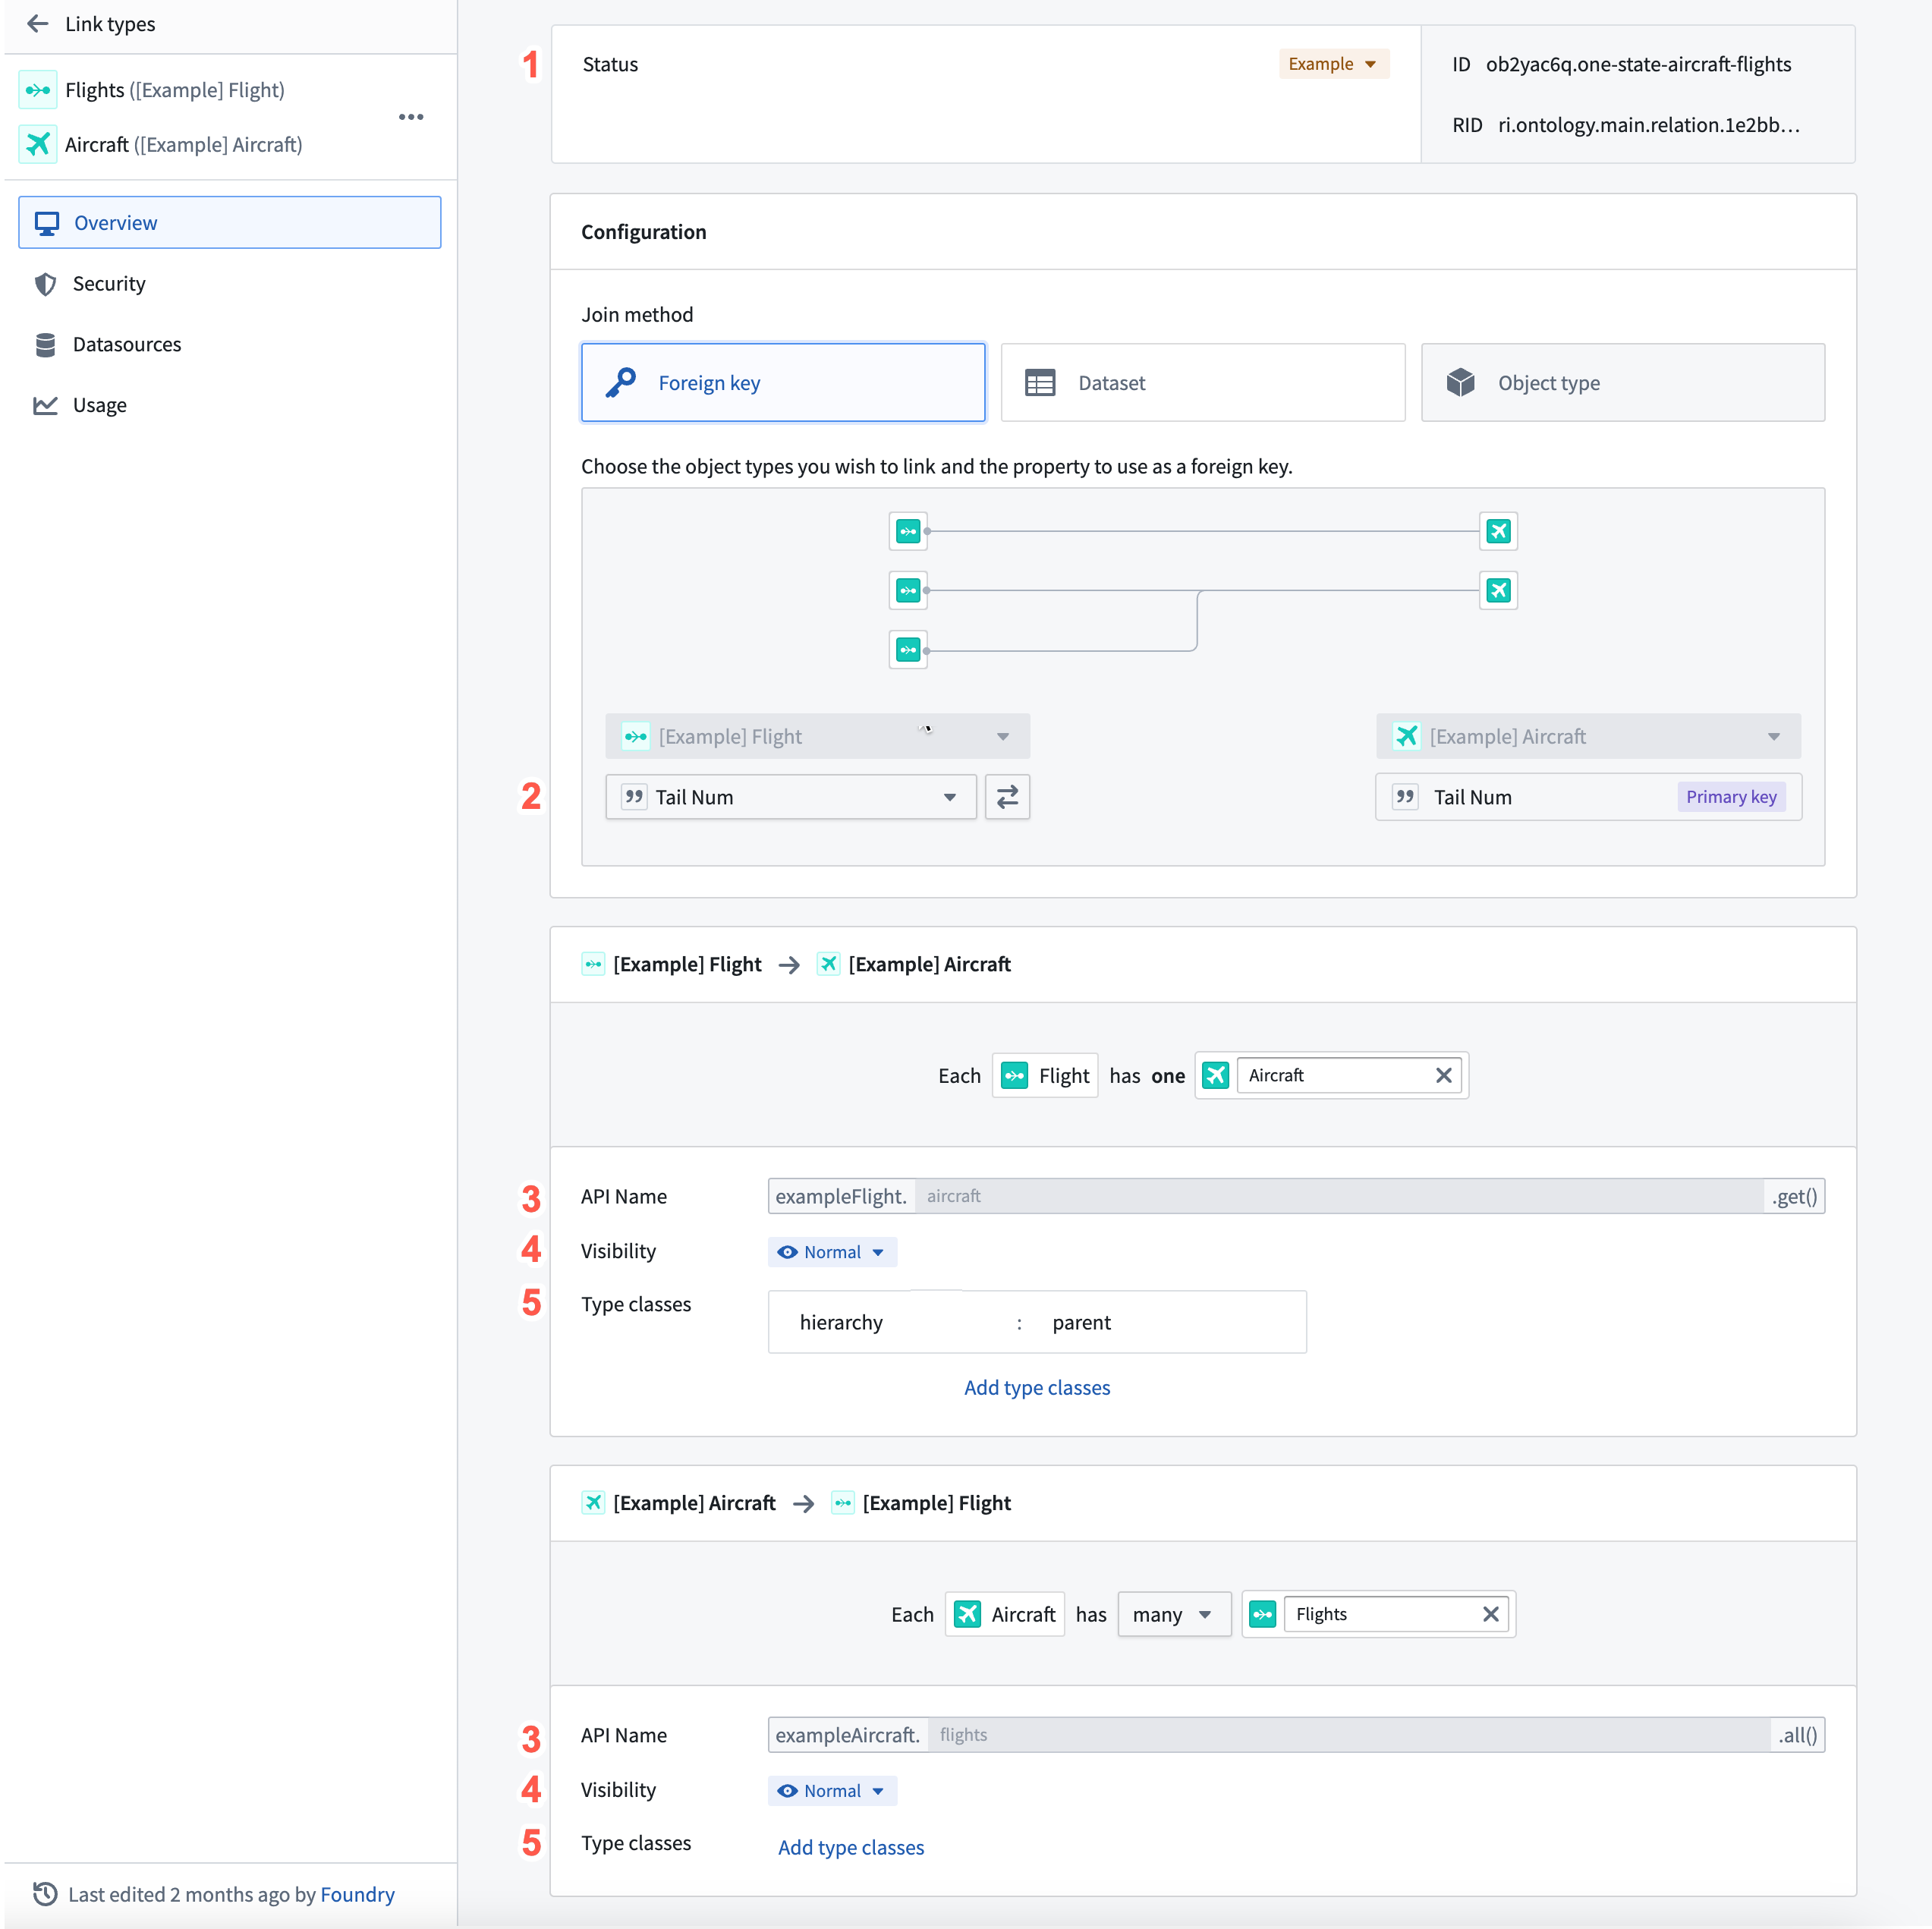Open Visibility Normal dropdown under exampleFlight API name
The height and width of the screenshot is (1929, 1932).
[x=832, y=1252]
